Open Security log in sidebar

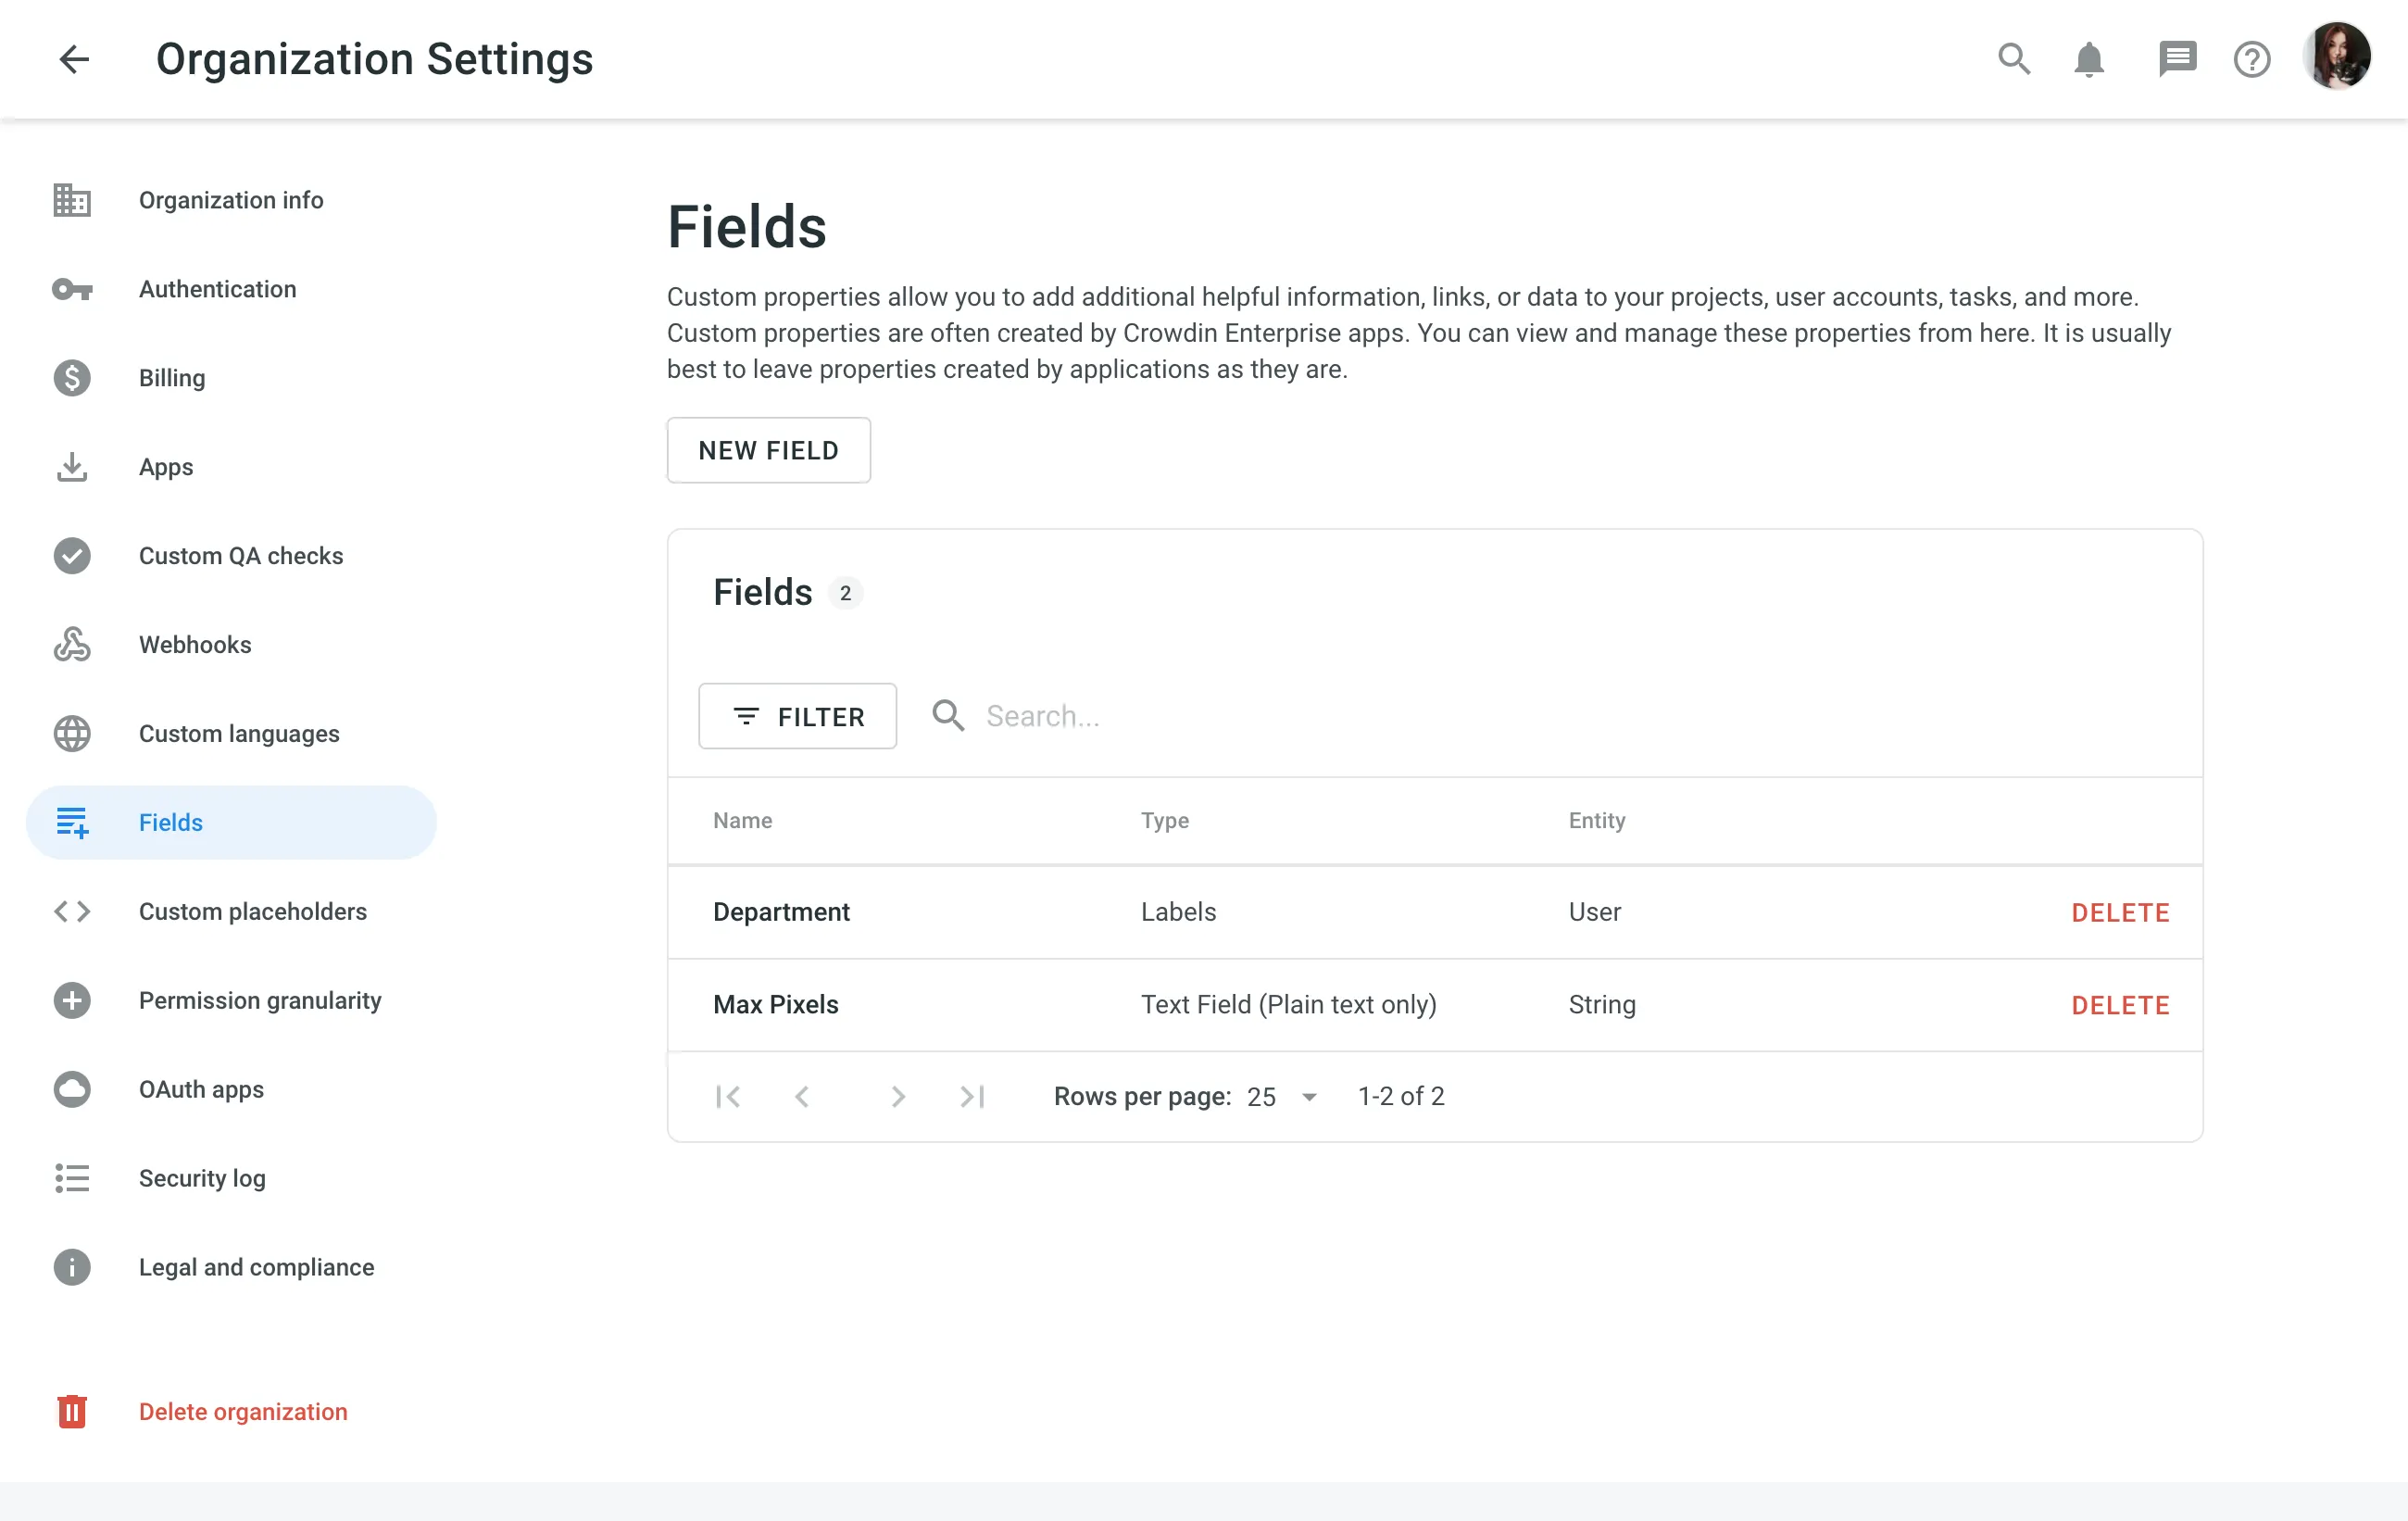(202, 1178)
